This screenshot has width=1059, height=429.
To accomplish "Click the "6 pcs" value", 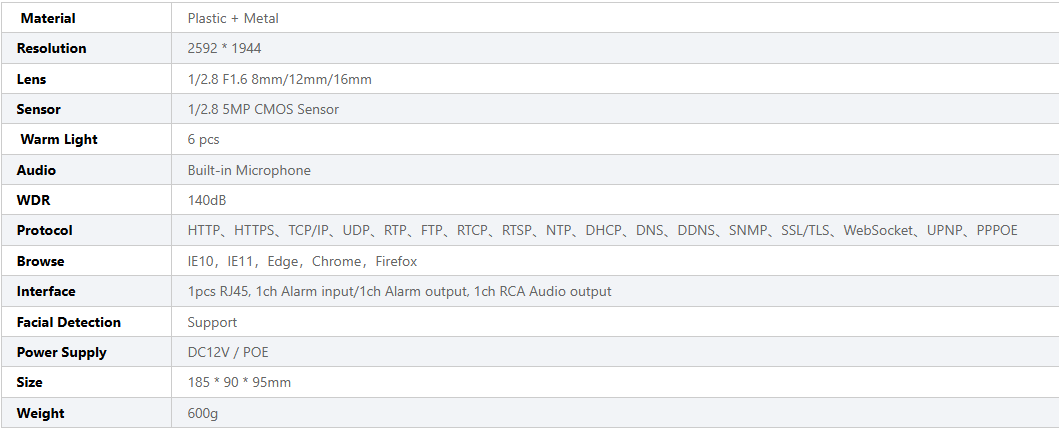I will pyautogui.click(x=203, y=139).
